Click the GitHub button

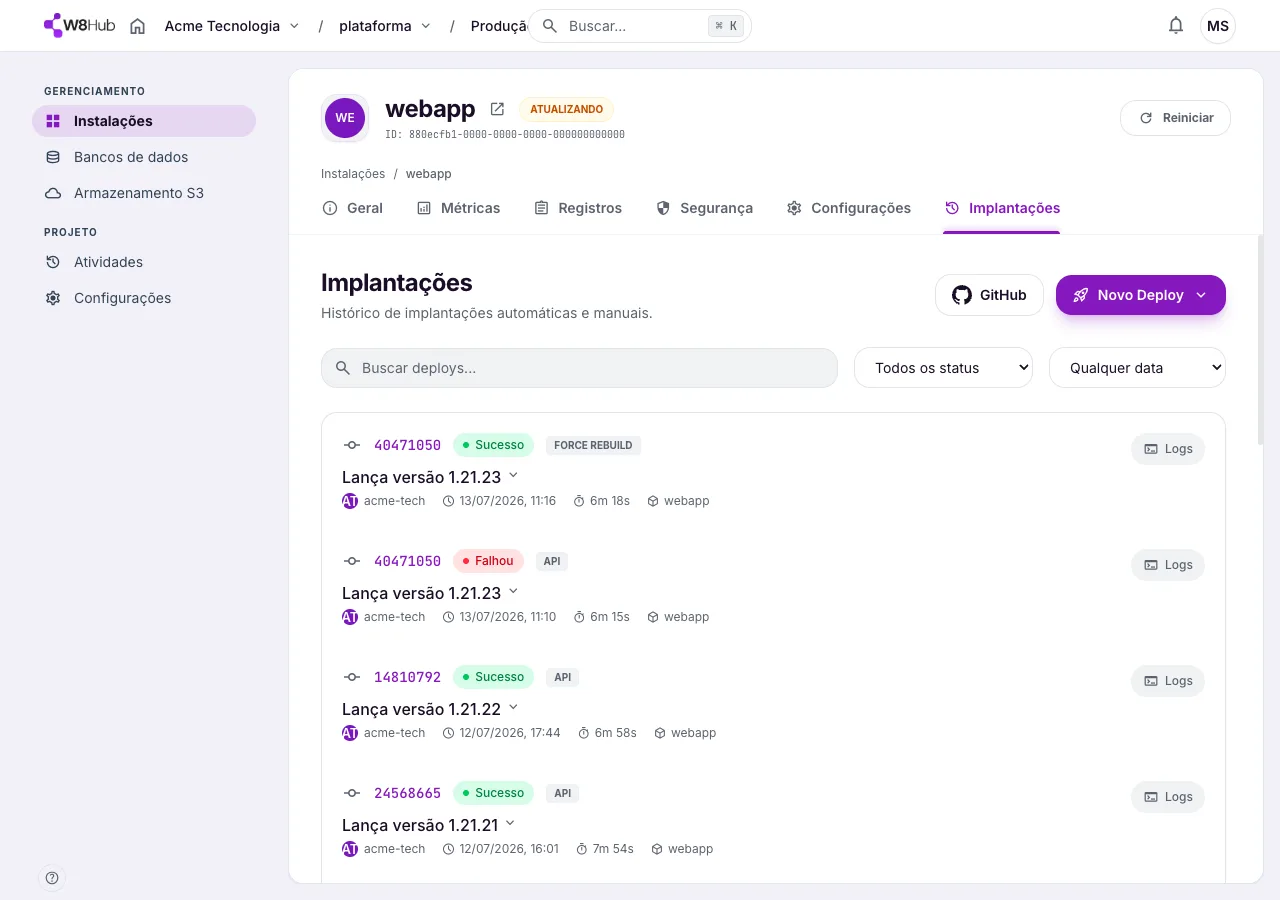click(x=989, y=295)
